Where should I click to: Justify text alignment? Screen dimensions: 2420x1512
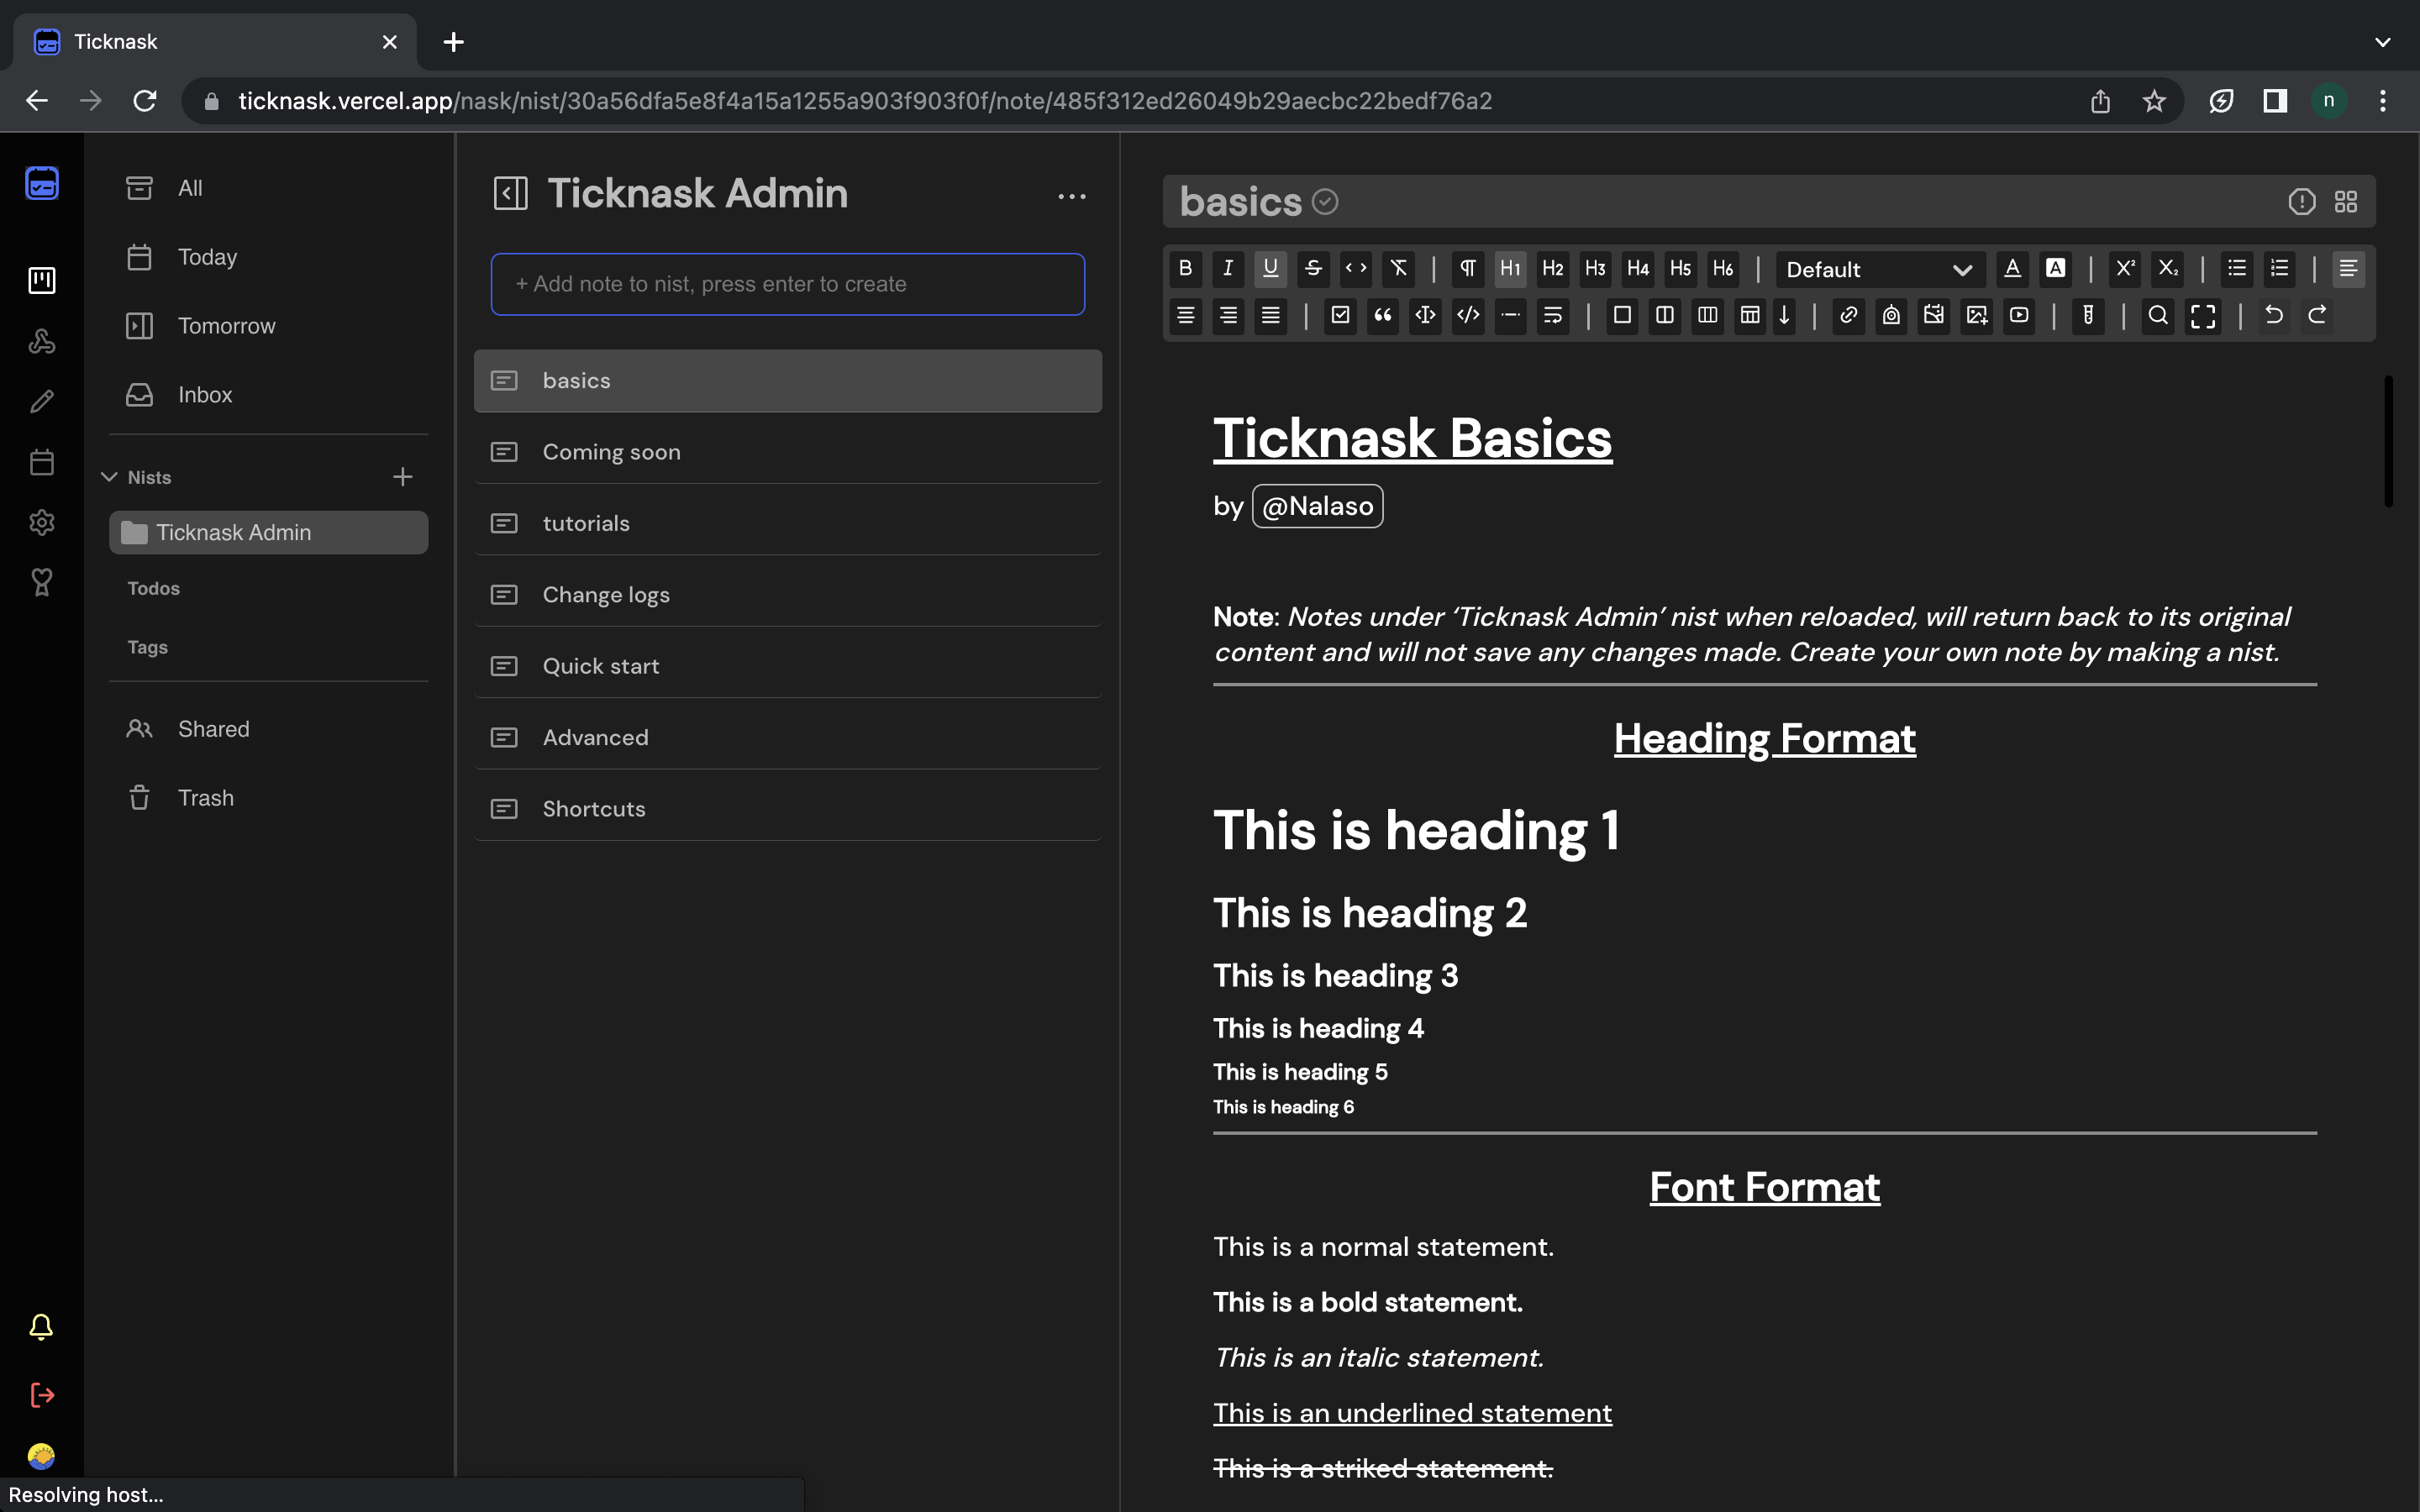click(1270, 316)
